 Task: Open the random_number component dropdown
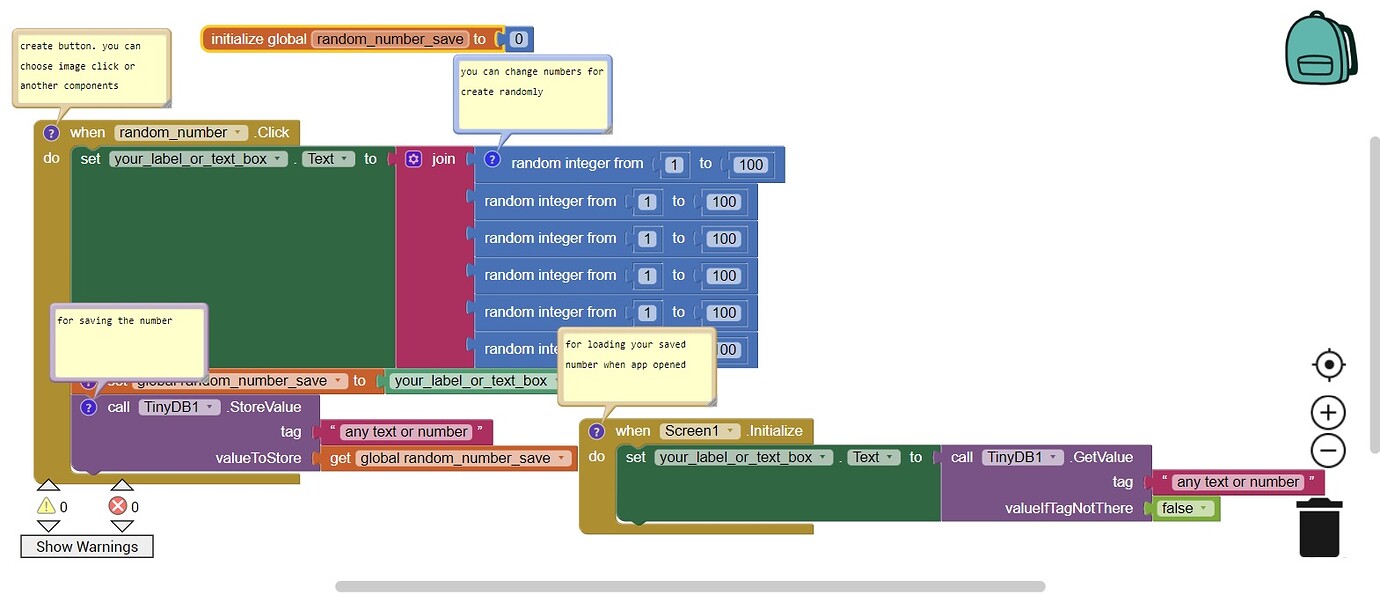(240, 131)
